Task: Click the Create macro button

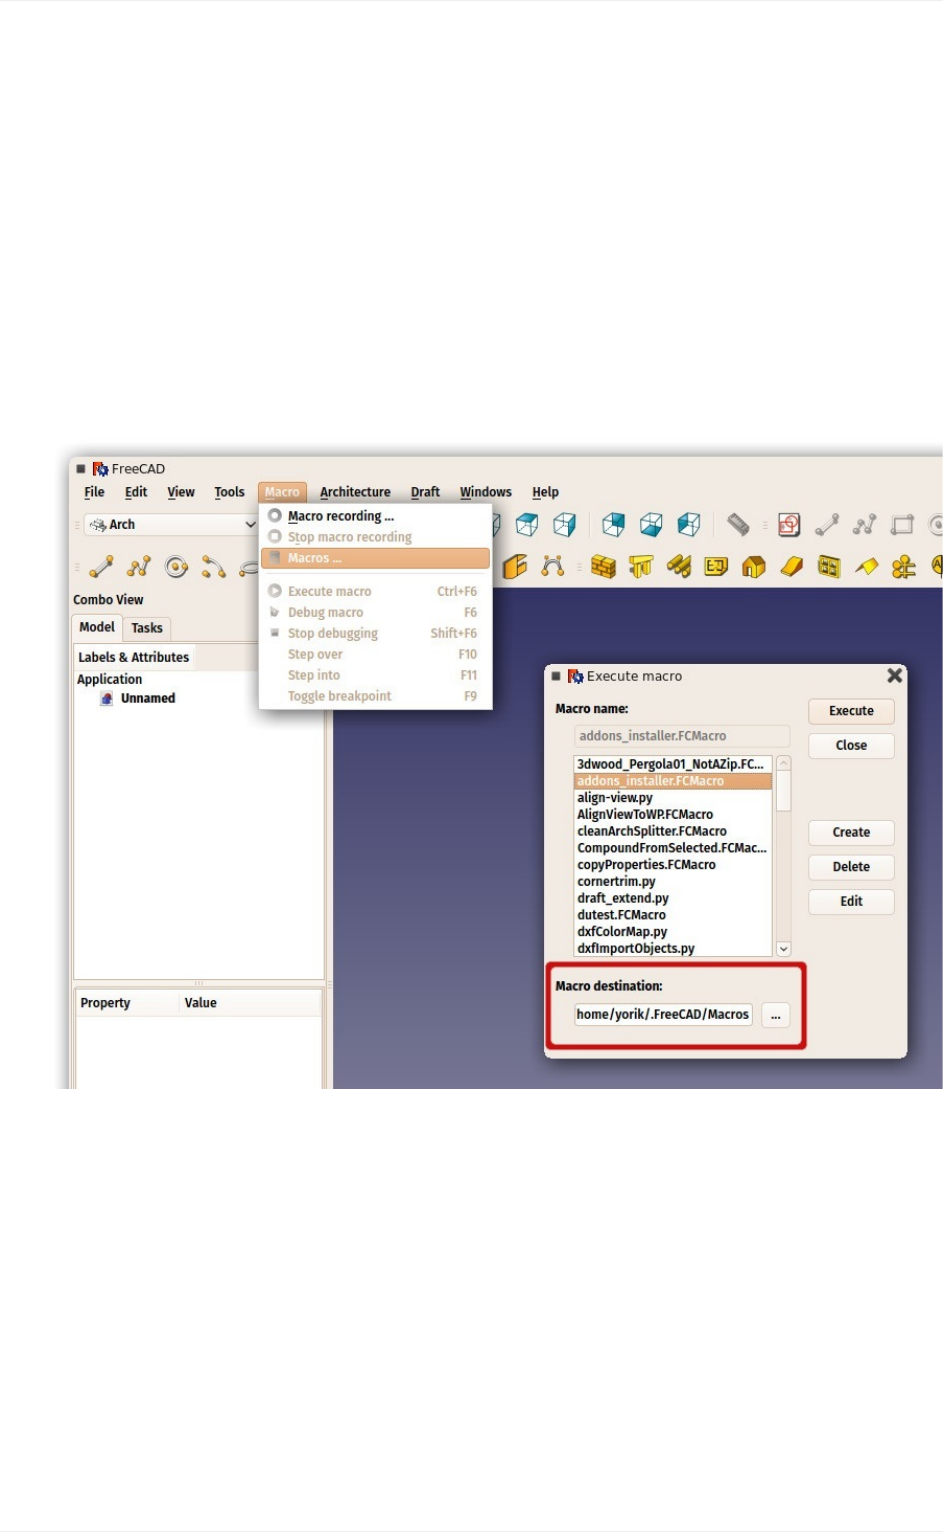Action: pyautogui.click(x=851, y=832)
